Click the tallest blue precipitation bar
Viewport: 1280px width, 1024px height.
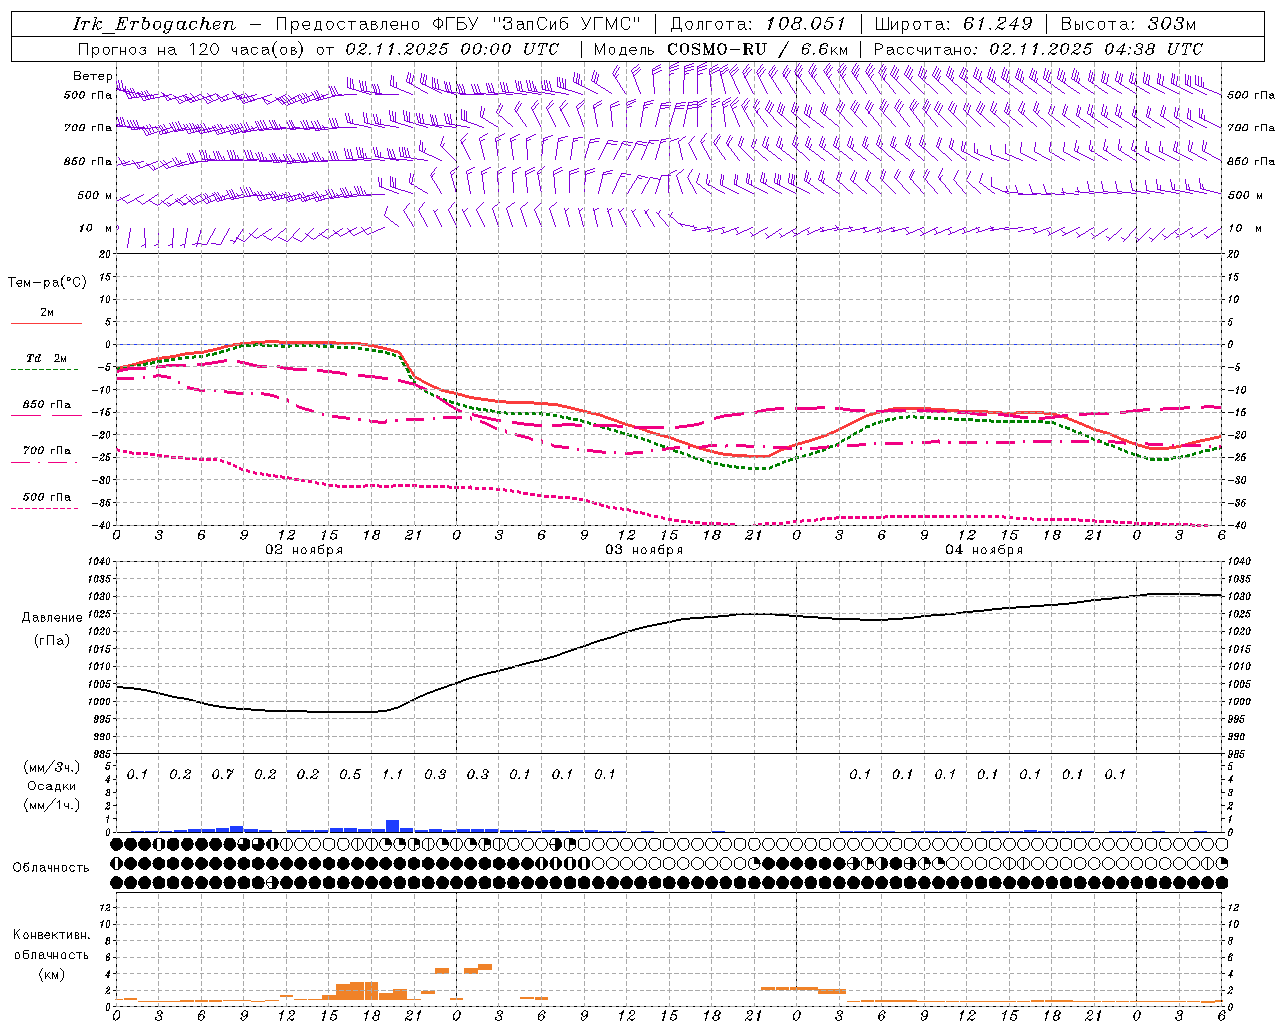click(x=393, y=826)
